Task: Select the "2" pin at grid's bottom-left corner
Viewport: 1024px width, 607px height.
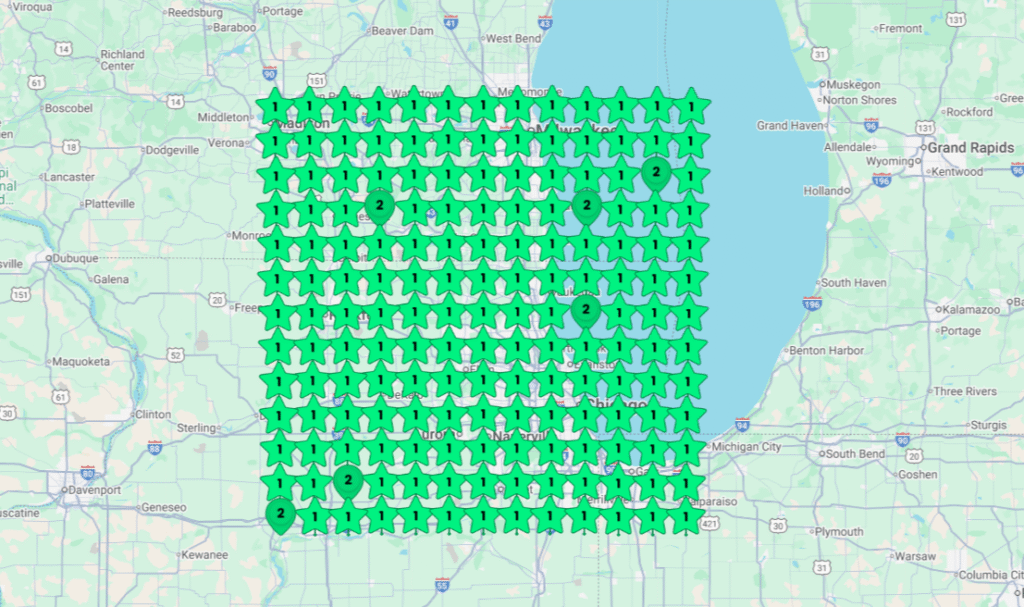Action: [x=281, y=514]
